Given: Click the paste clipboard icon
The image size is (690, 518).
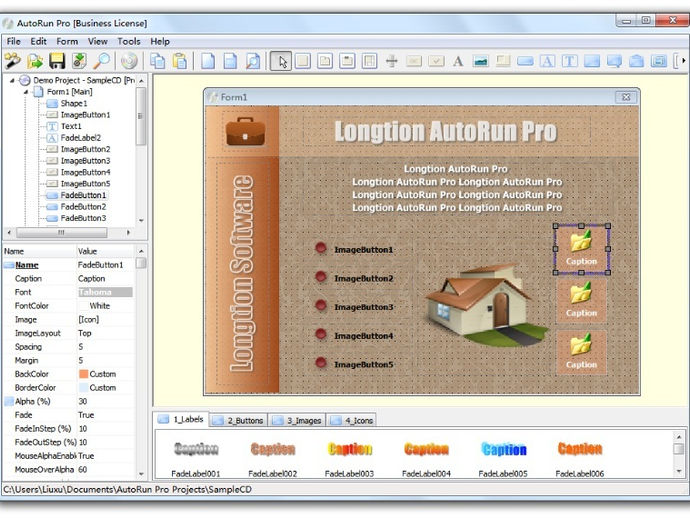Looking at the screenshot, I should (x=180, y=61).
